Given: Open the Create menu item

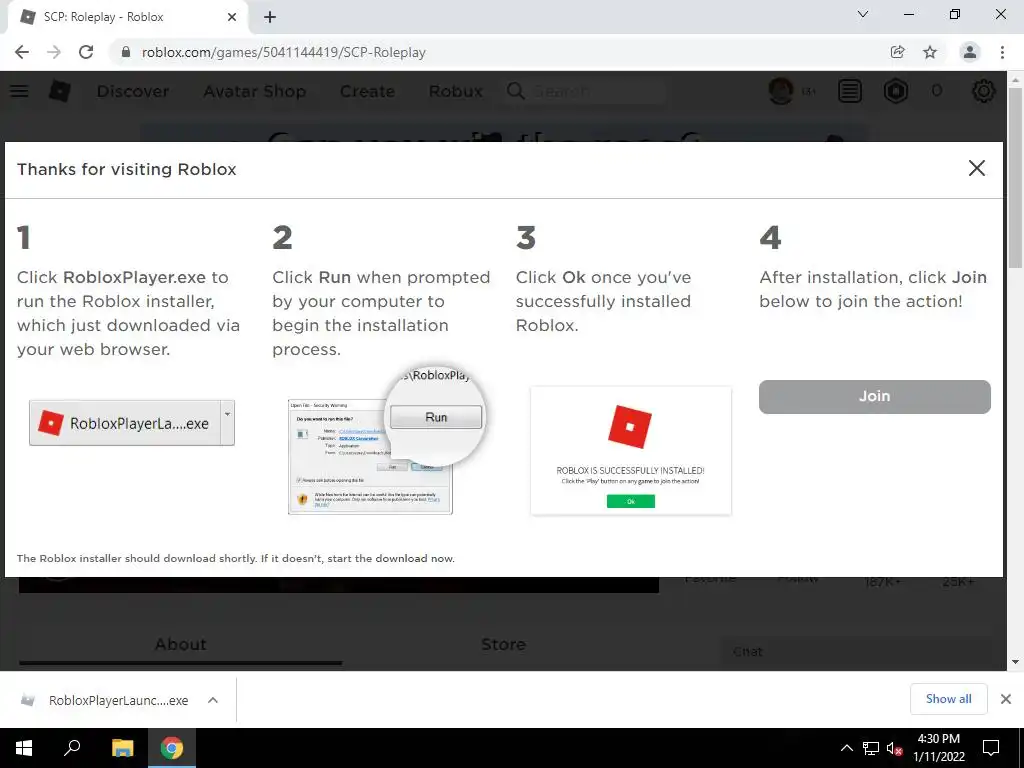Looking at the screenshot, I should [x=367, y=91].
